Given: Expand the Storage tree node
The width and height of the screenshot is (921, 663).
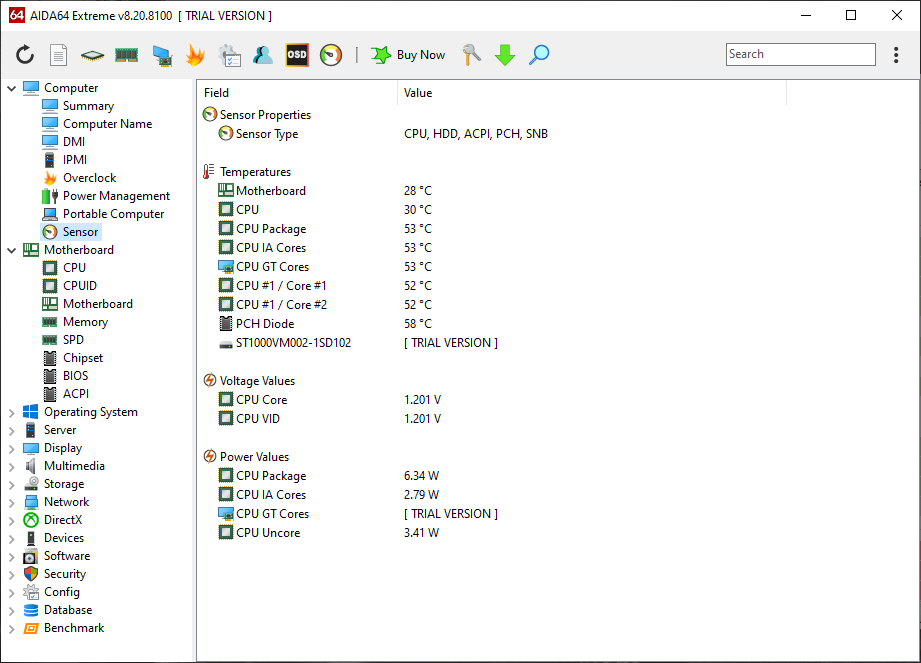Looking at the screenshot, I should tap(12, 484).
